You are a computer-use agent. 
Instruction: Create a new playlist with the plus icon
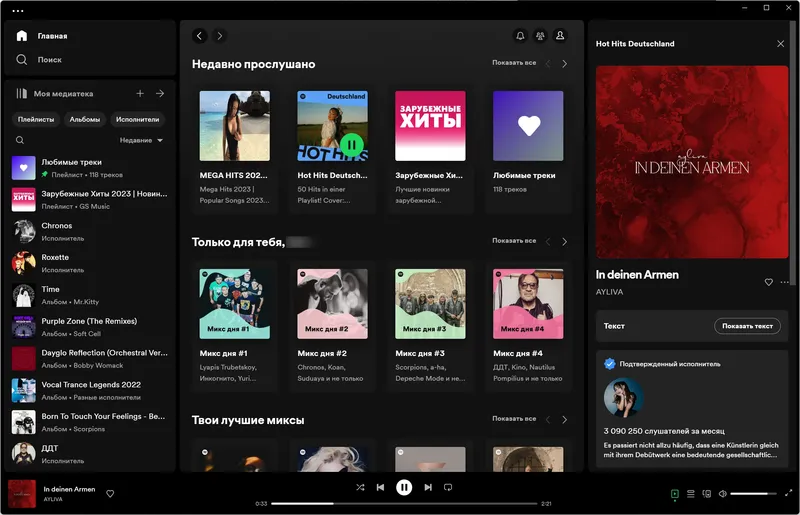pos(140,93)
